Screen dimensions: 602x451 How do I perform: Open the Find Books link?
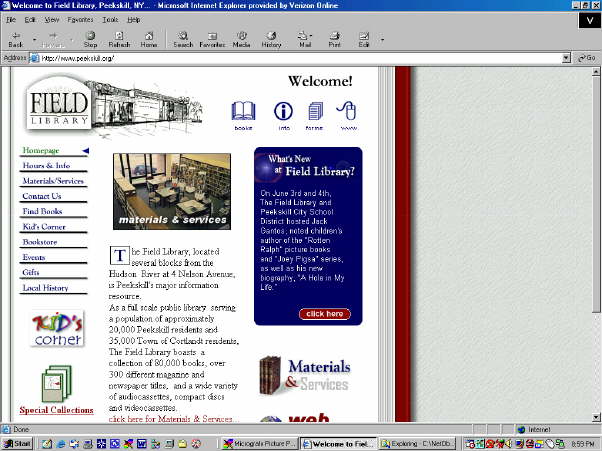tap(42, 211)
